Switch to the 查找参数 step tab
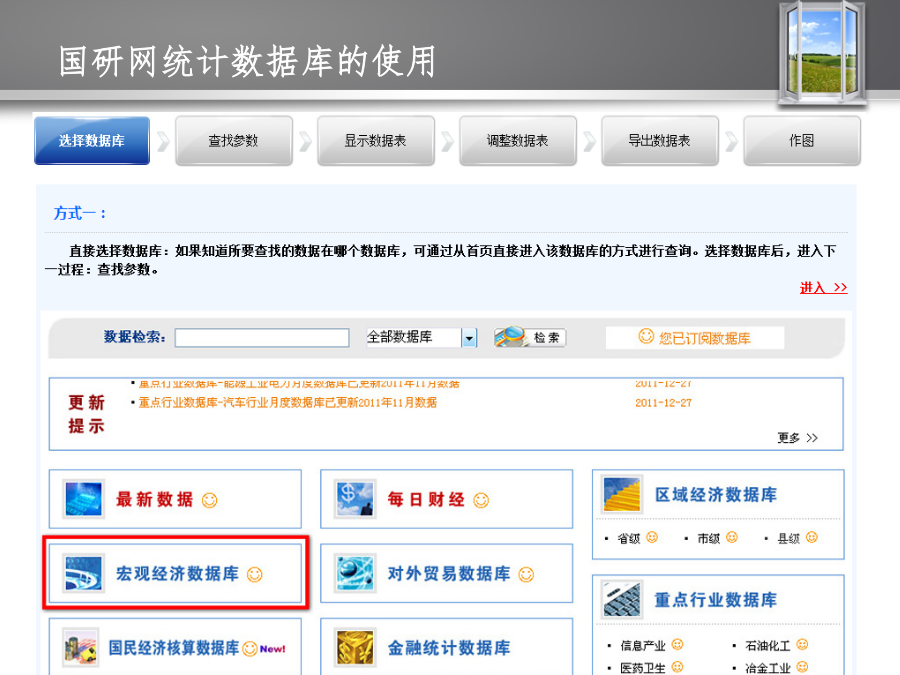This screenshot has height=675, width=900. click(234, 141)
